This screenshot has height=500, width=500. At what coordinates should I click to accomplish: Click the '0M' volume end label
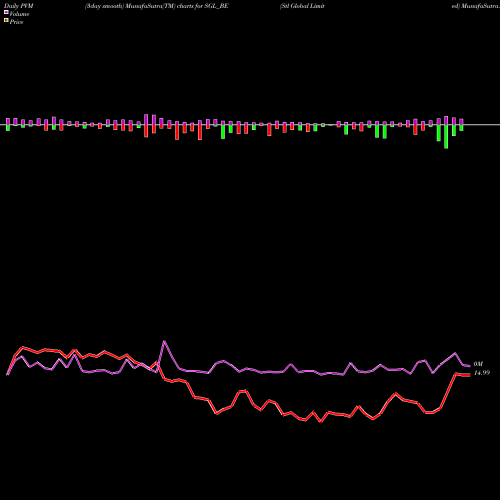tap(478, 364)
